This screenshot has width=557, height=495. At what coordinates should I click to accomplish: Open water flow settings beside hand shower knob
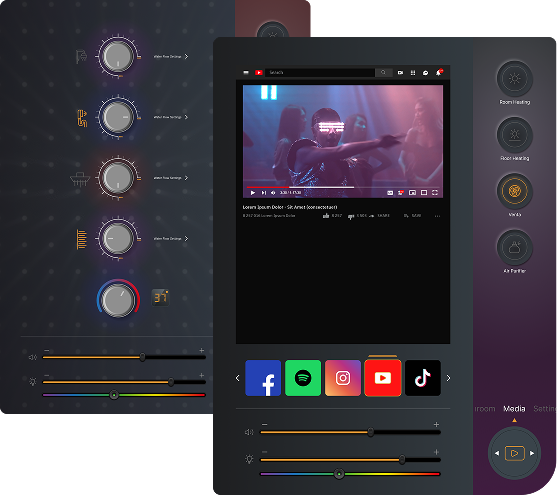tap(171, 57)
